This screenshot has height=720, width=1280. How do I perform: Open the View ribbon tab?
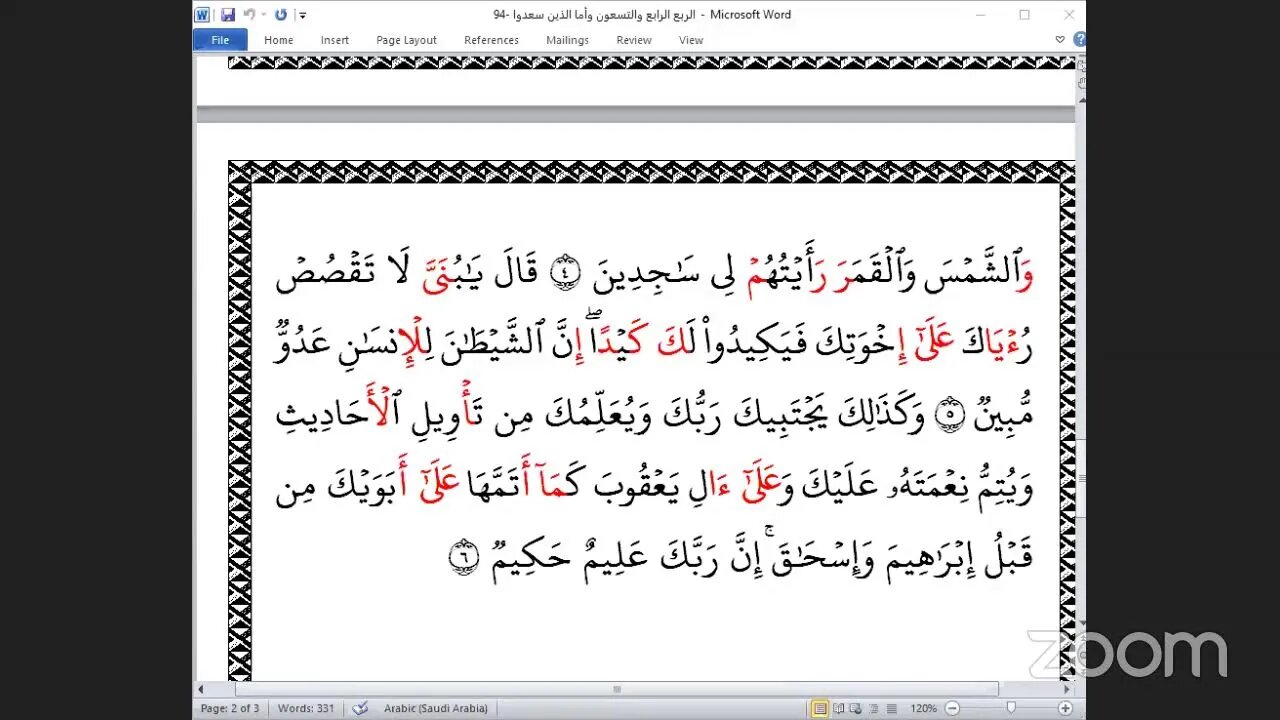click(x=691, y=40)
